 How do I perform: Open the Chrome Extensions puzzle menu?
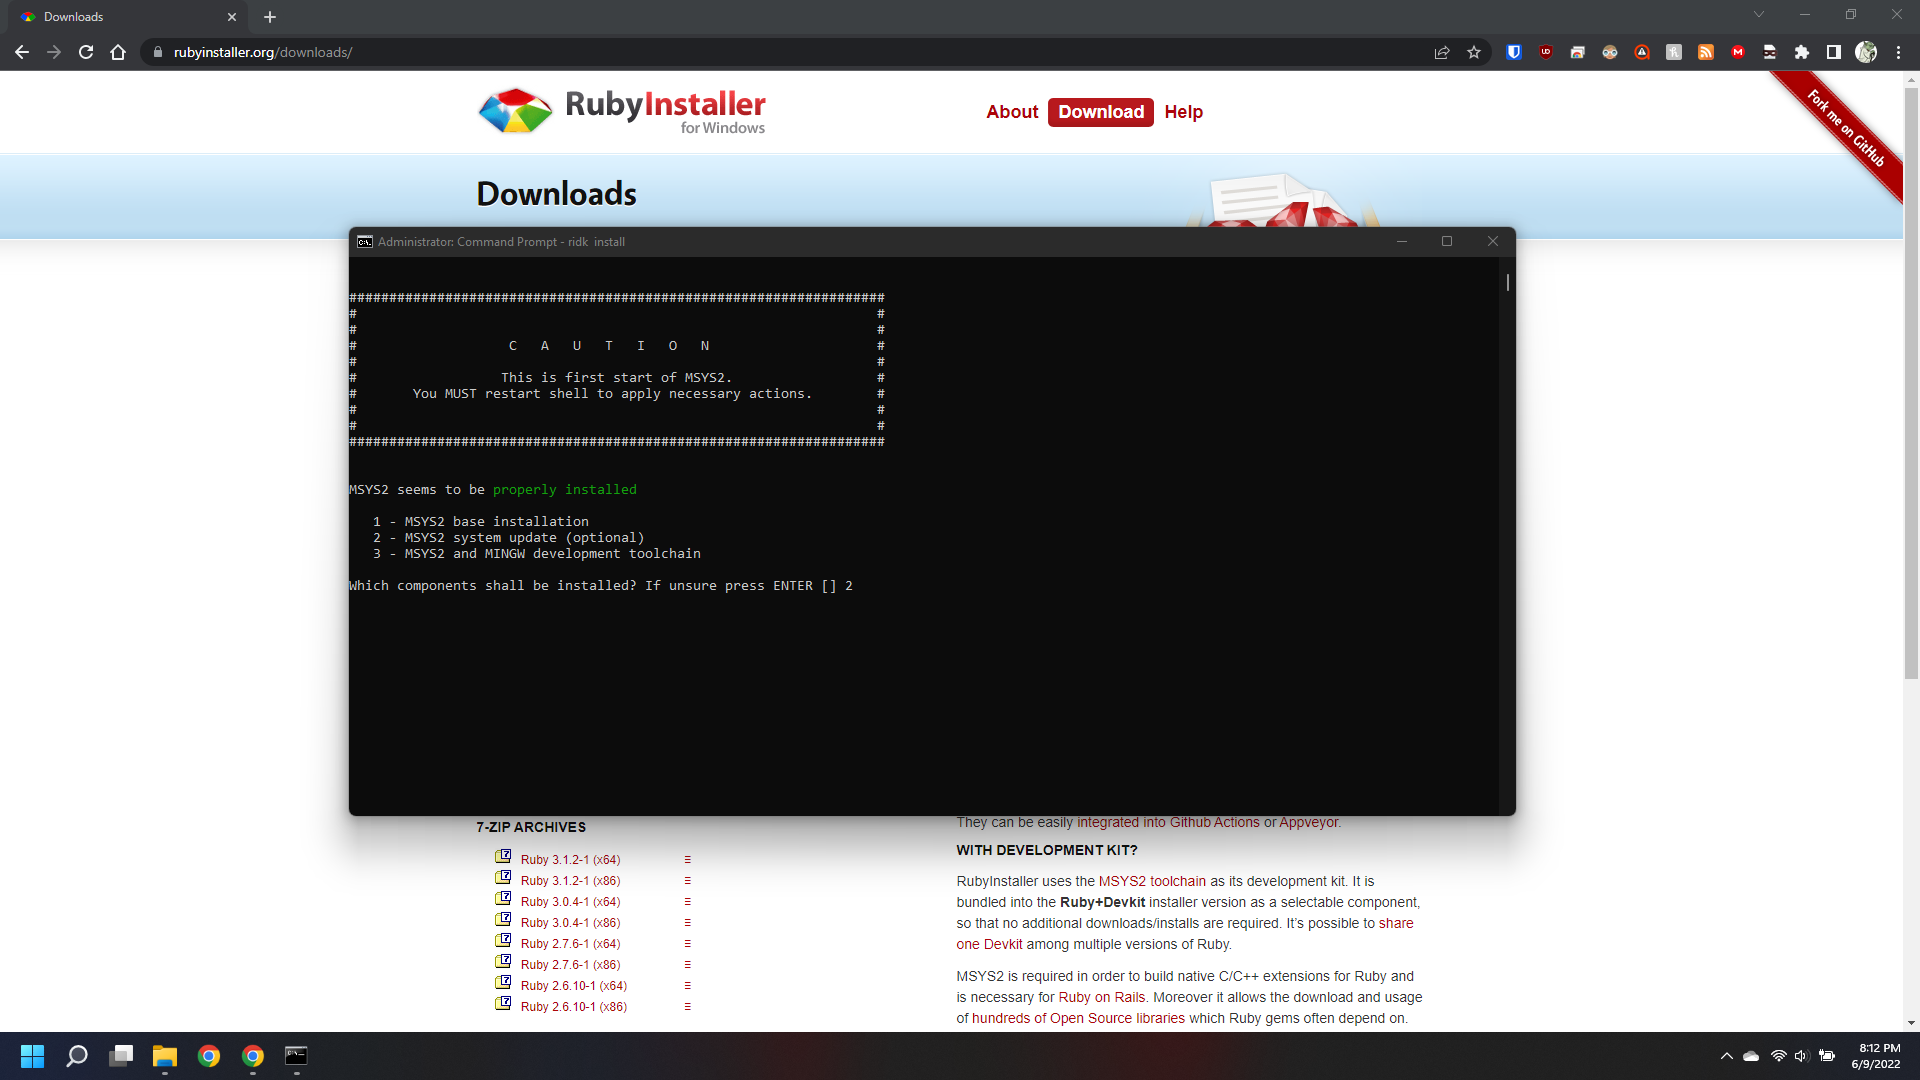tap(1802, 52)
